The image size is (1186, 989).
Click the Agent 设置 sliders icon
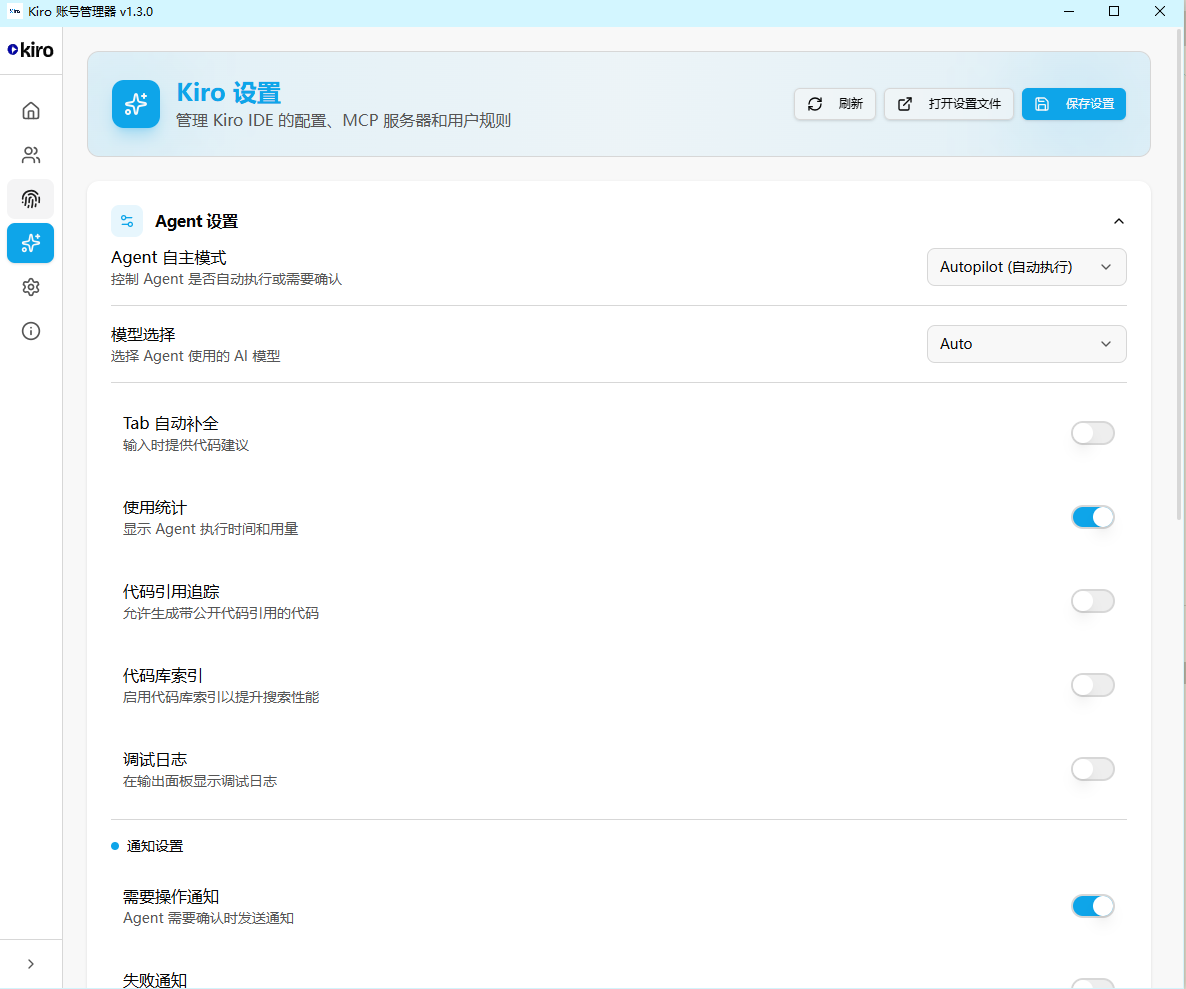[127, 221]
